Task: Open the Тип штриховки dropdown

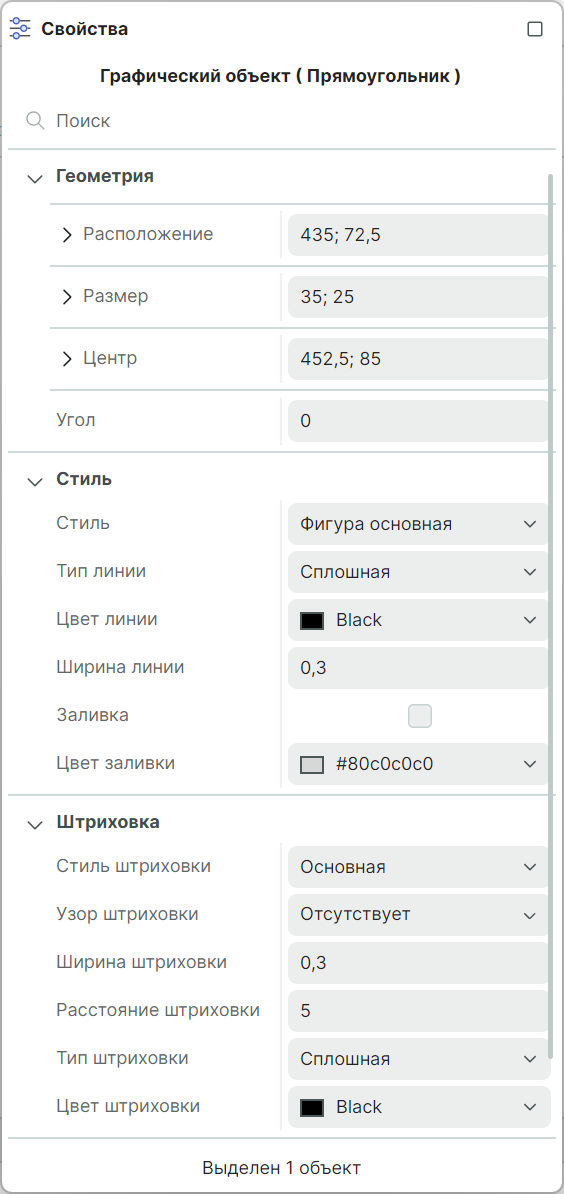Action: coord(419,1058)
